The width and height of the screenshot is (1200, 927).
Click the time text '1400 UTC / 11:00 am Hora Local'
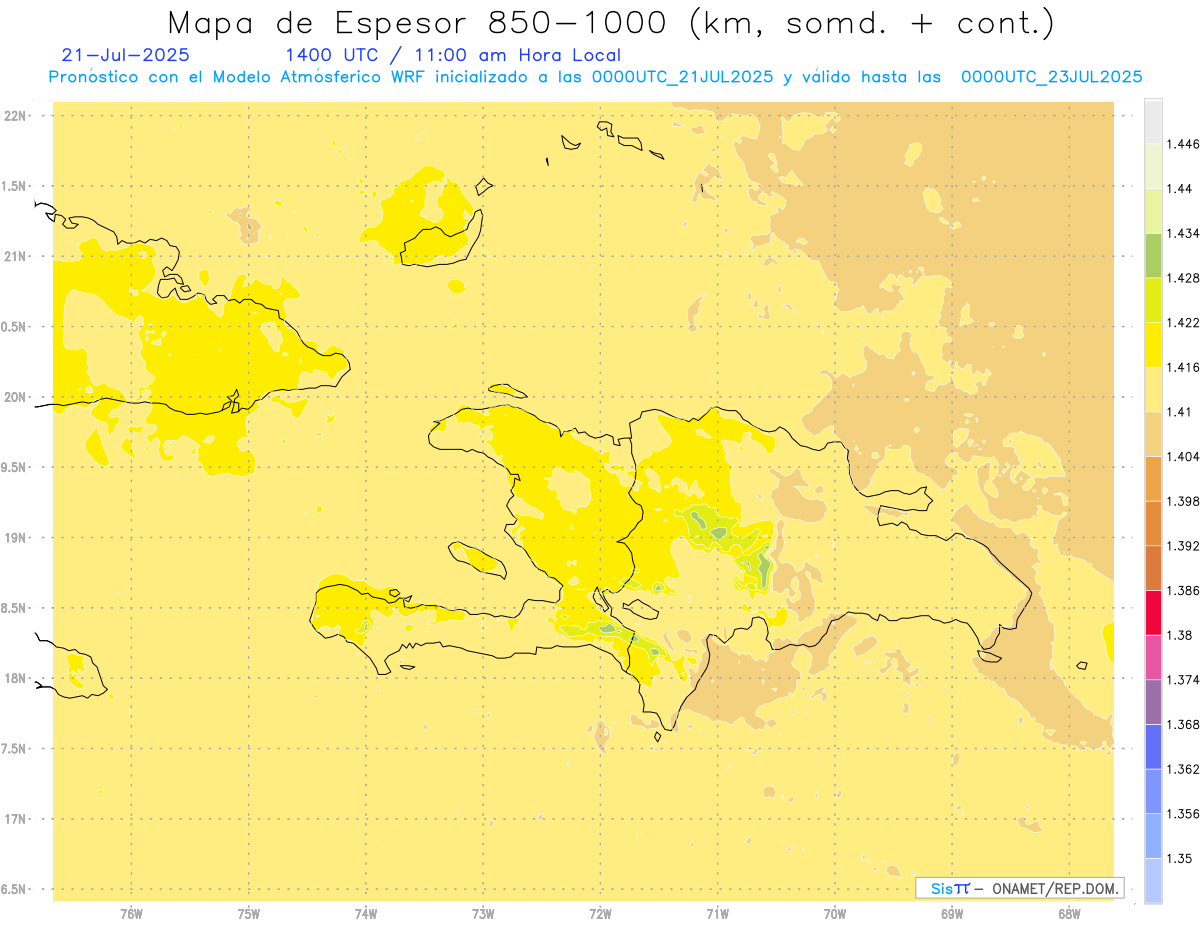[x=453, y=55]
